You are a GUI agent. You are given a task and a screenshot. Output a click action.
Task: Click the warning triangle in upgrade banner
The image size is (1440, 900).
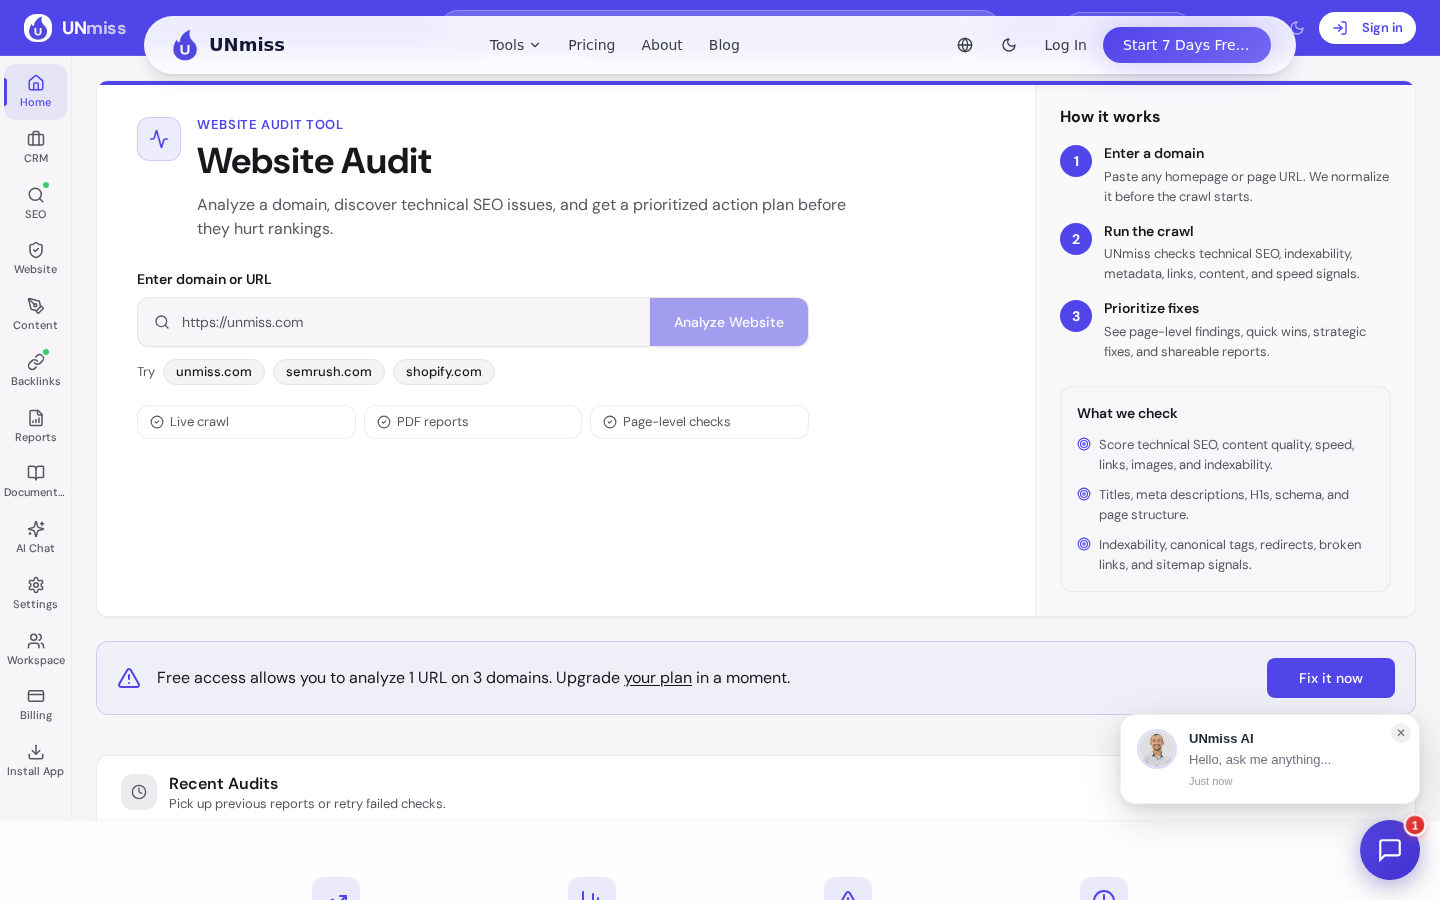point(129,678)
